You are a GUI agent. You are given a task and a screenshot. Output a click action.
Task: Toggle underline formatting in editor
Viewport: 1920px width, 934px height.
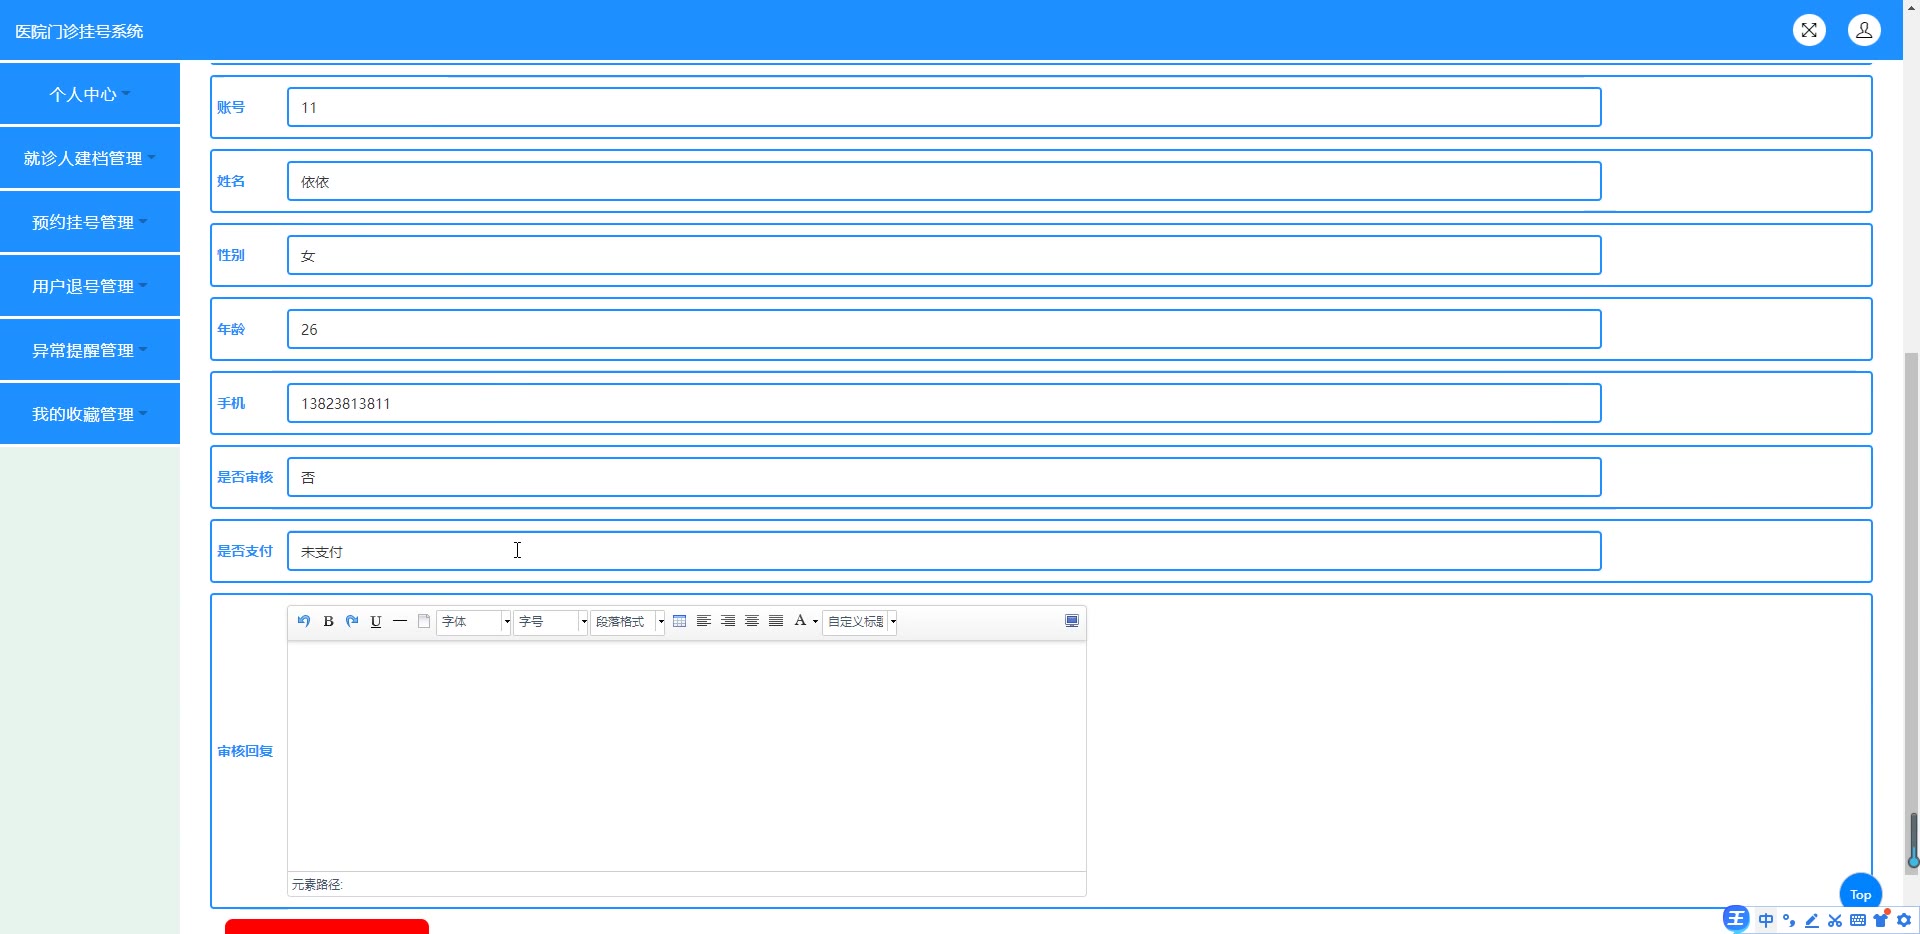coord(376,621)
